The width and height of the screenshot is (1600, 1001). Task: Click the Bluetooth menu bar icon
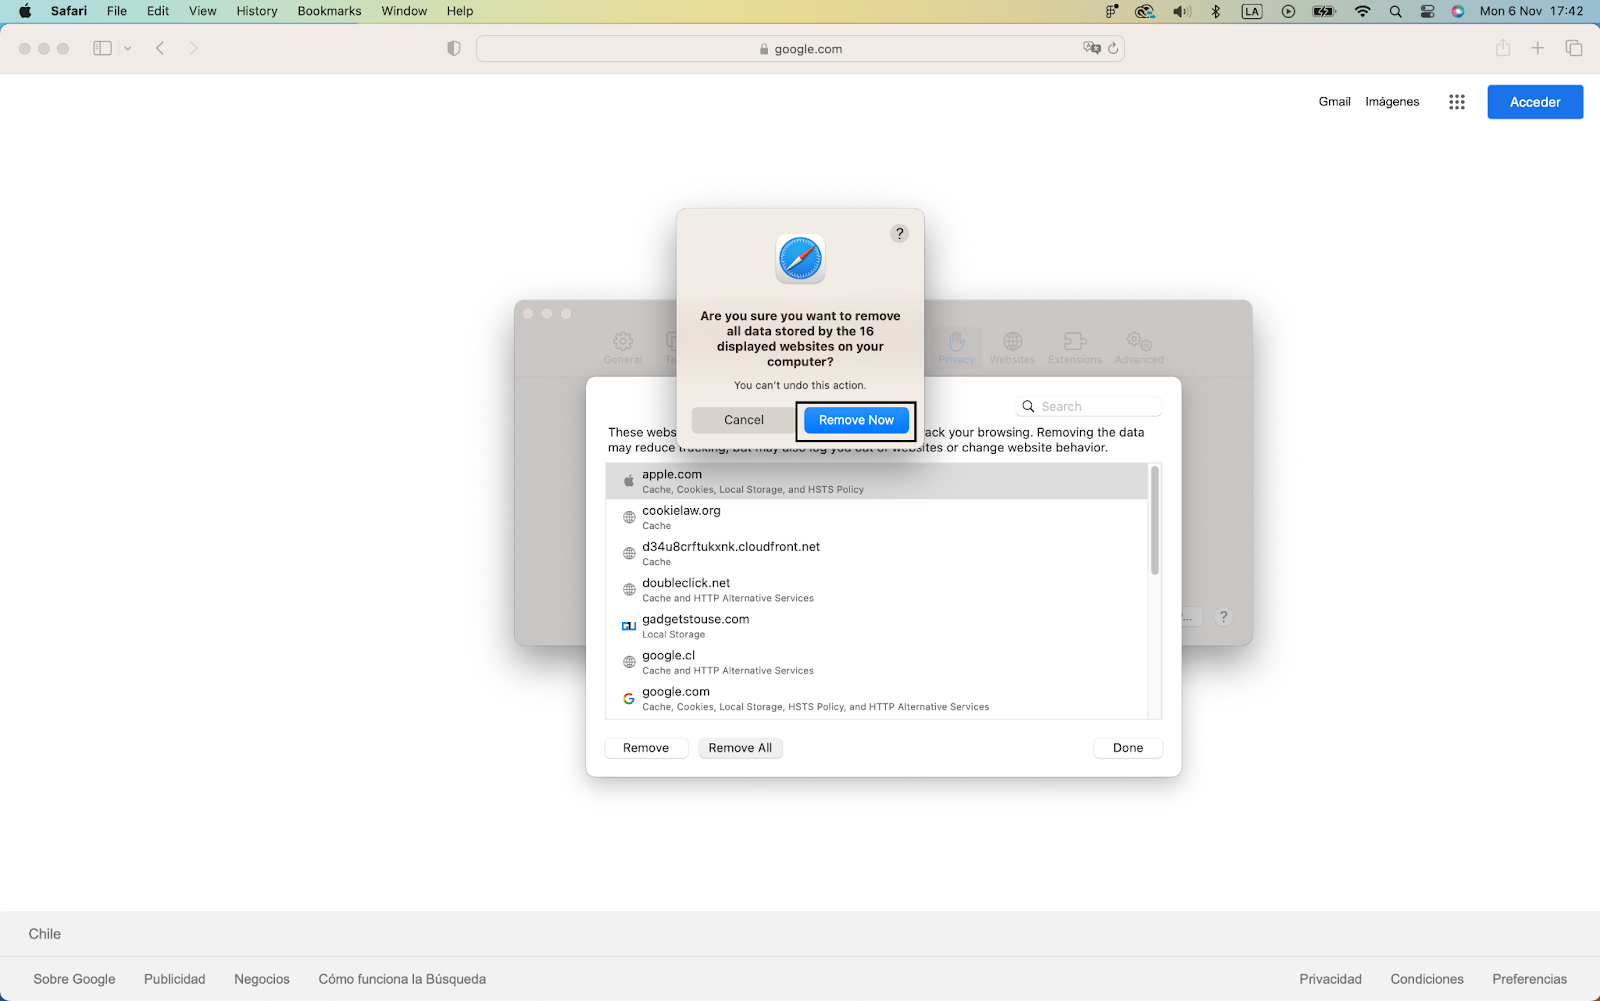(1216, 11)
